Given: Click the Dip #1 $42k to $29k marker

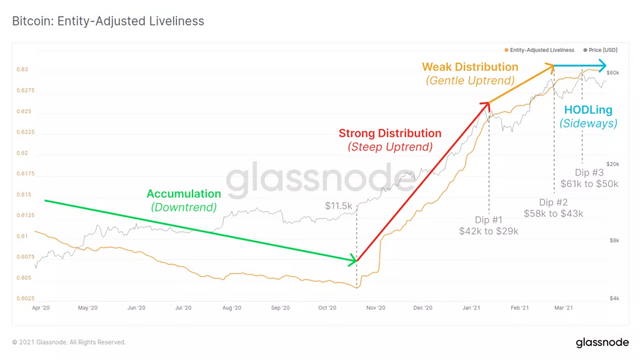Looking at the screenshot, I should click(489, 226).
